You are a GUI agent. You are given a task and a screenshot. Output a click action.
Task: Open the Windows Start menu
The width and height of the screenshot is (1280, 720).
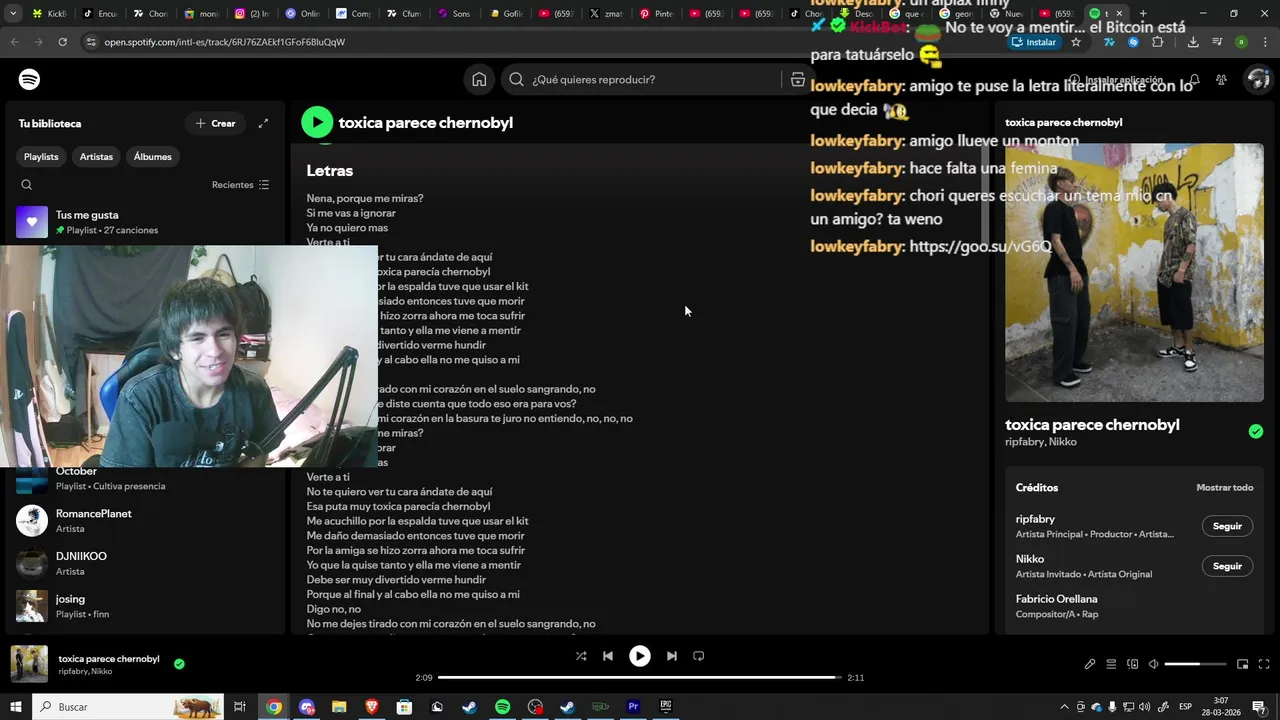pos(16,707)
